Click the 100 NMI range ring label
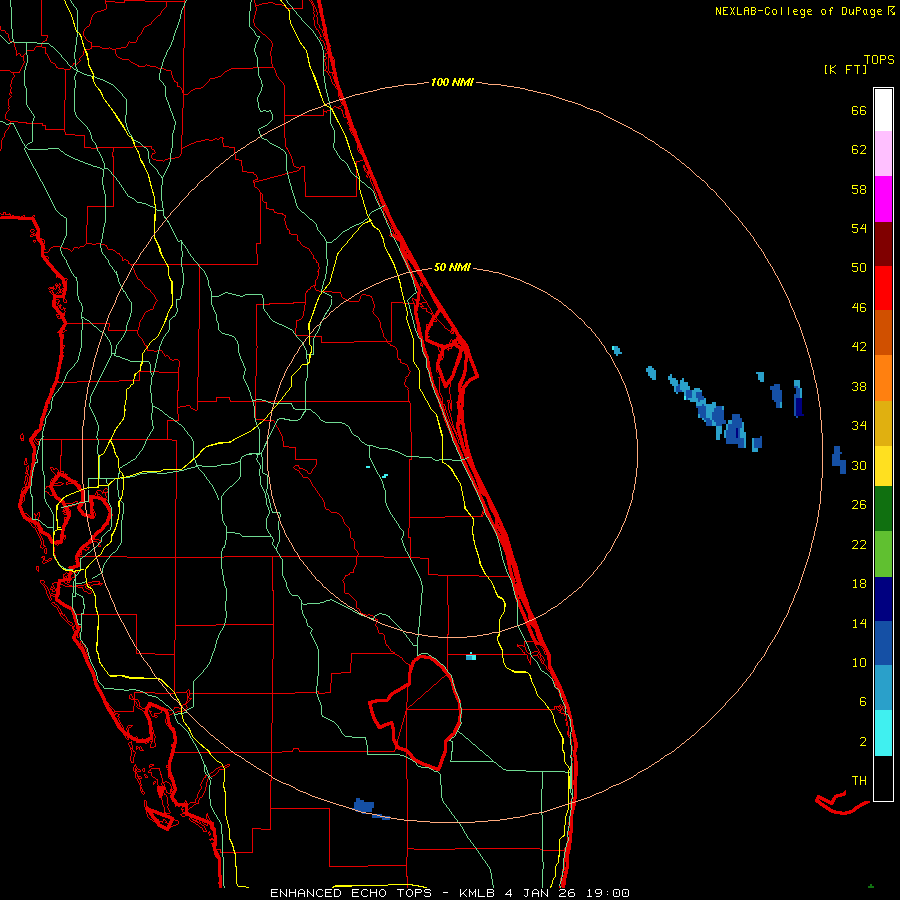This screenshot has height=900, width=900. [x=452, y=83]
